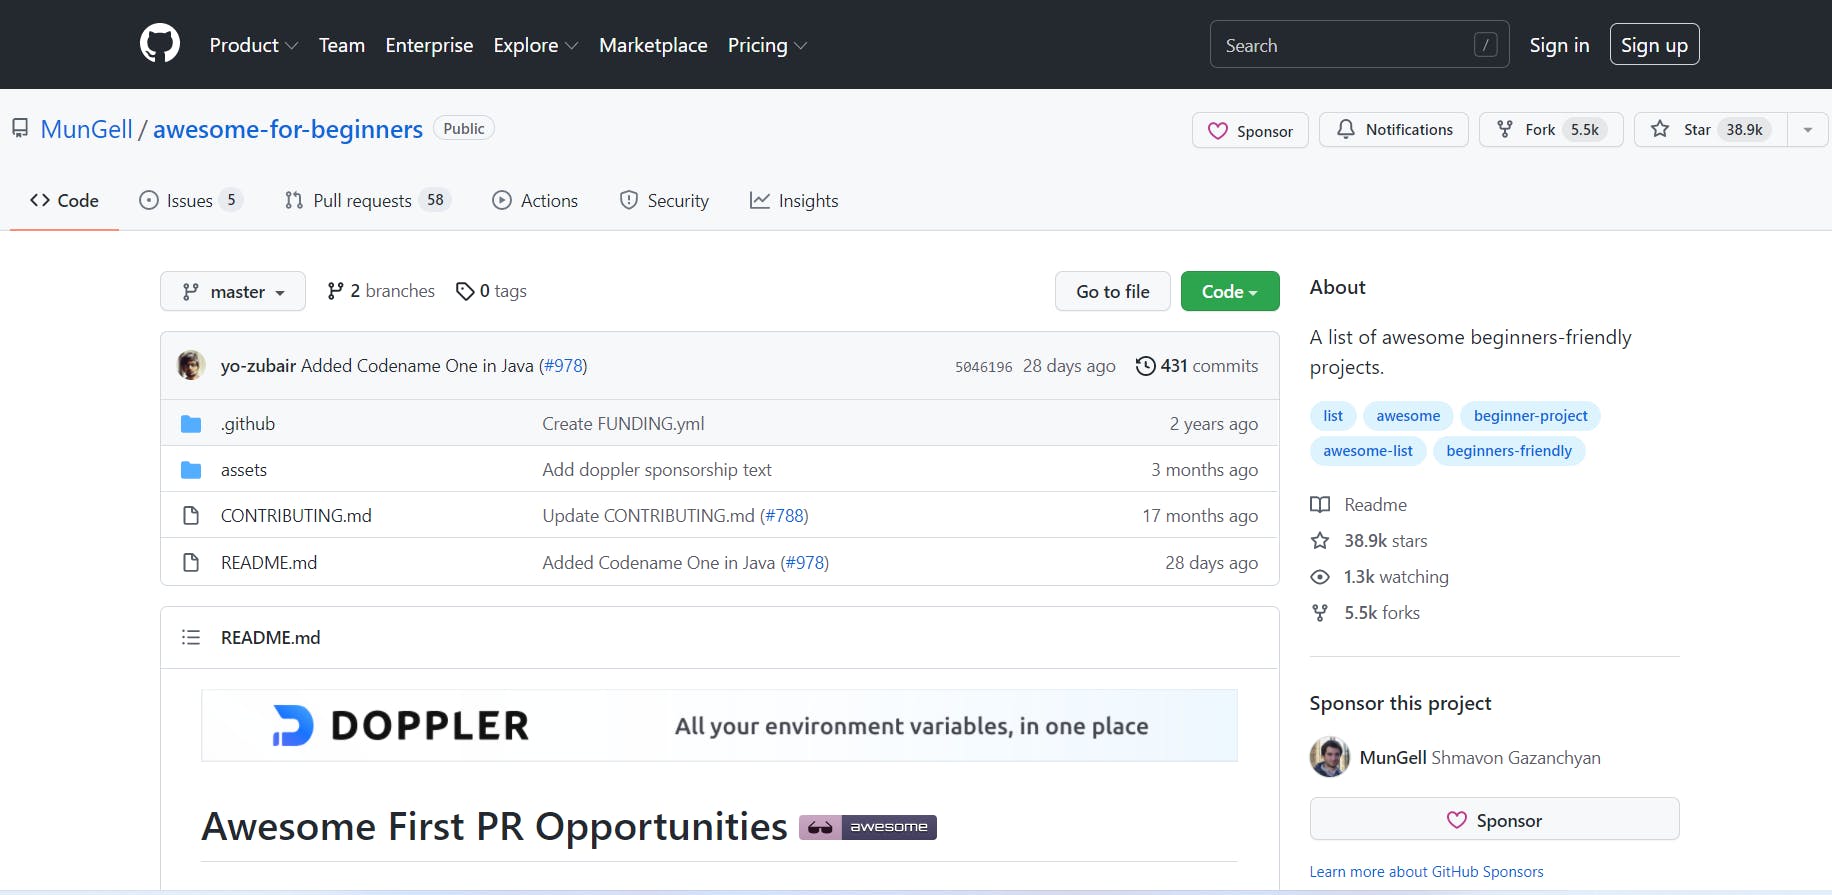This screenshot has width=1832, height=895.
Task: Click the awesome badge next to heading
Action: 868,827
